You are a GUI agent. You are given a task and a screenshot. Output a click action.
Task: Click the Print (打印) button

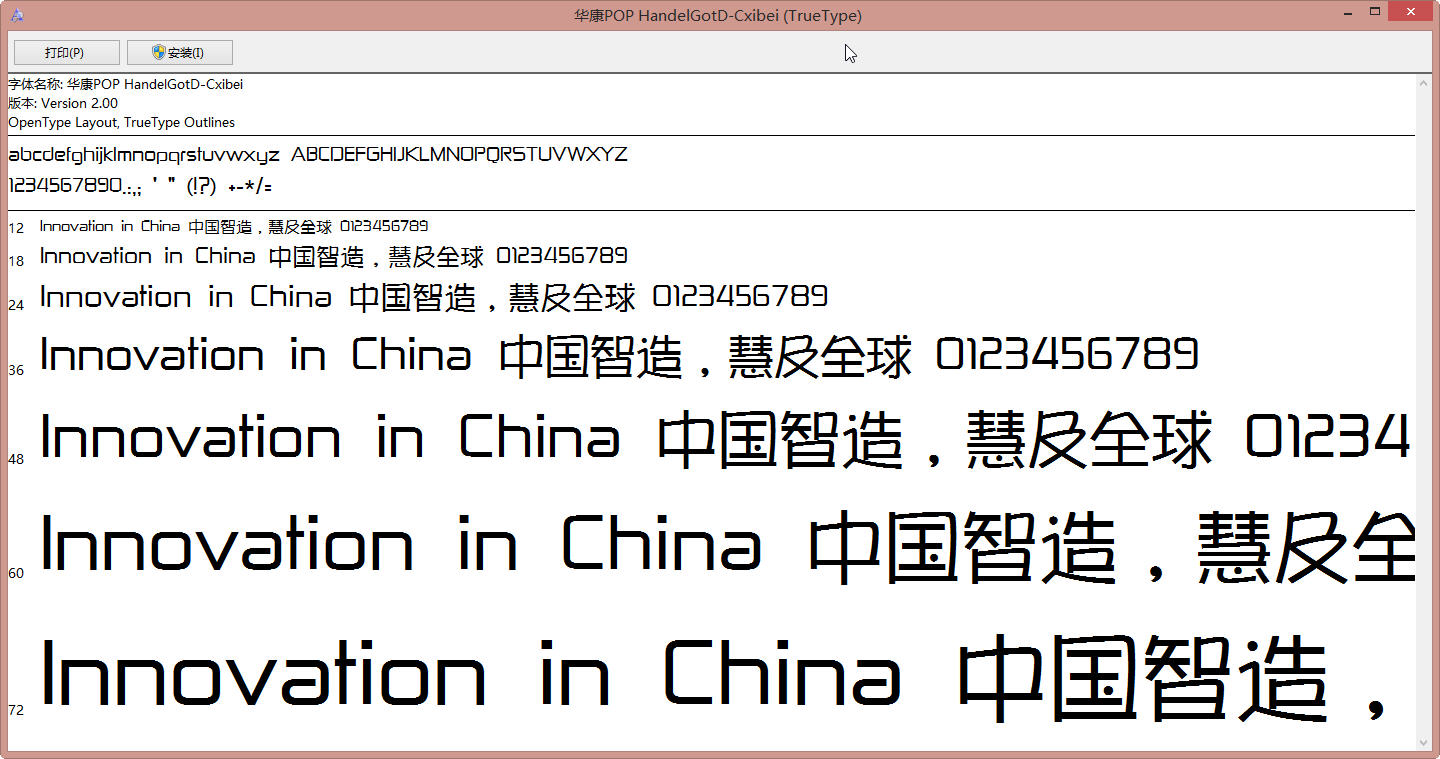(x=66, y=53)
